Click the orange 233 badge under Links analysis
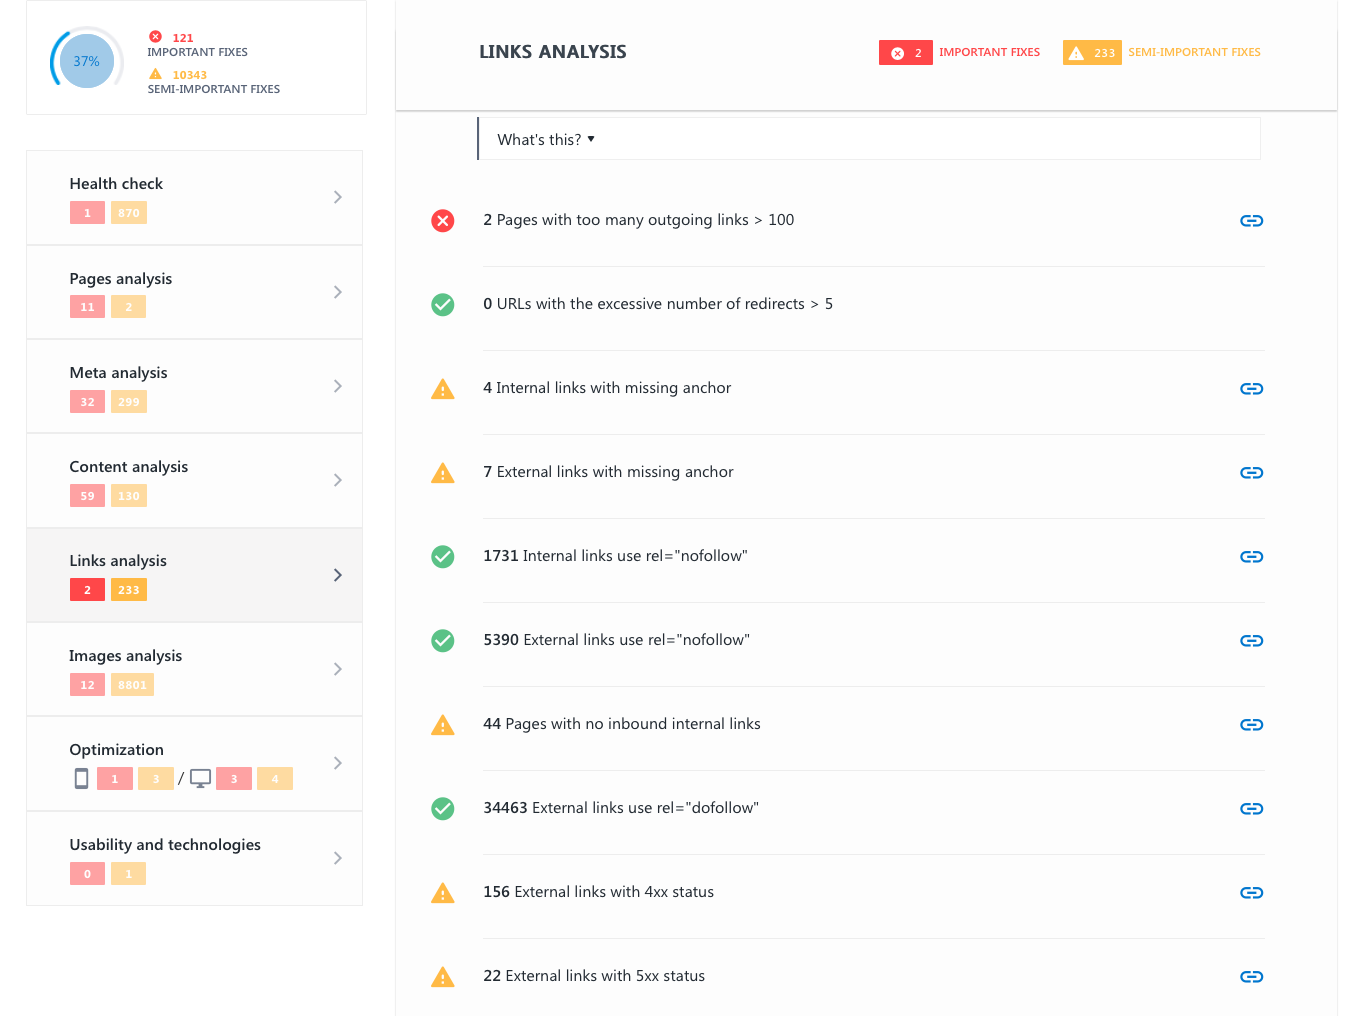 pos(129,590)
